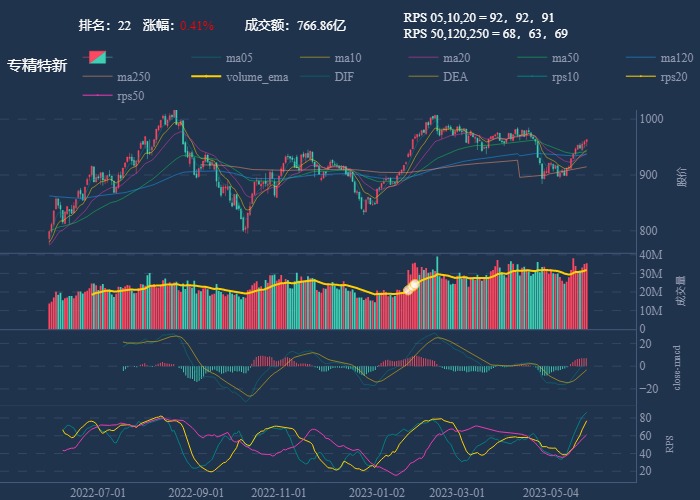Click the rps10 legend item

click(x=564, y=77)
